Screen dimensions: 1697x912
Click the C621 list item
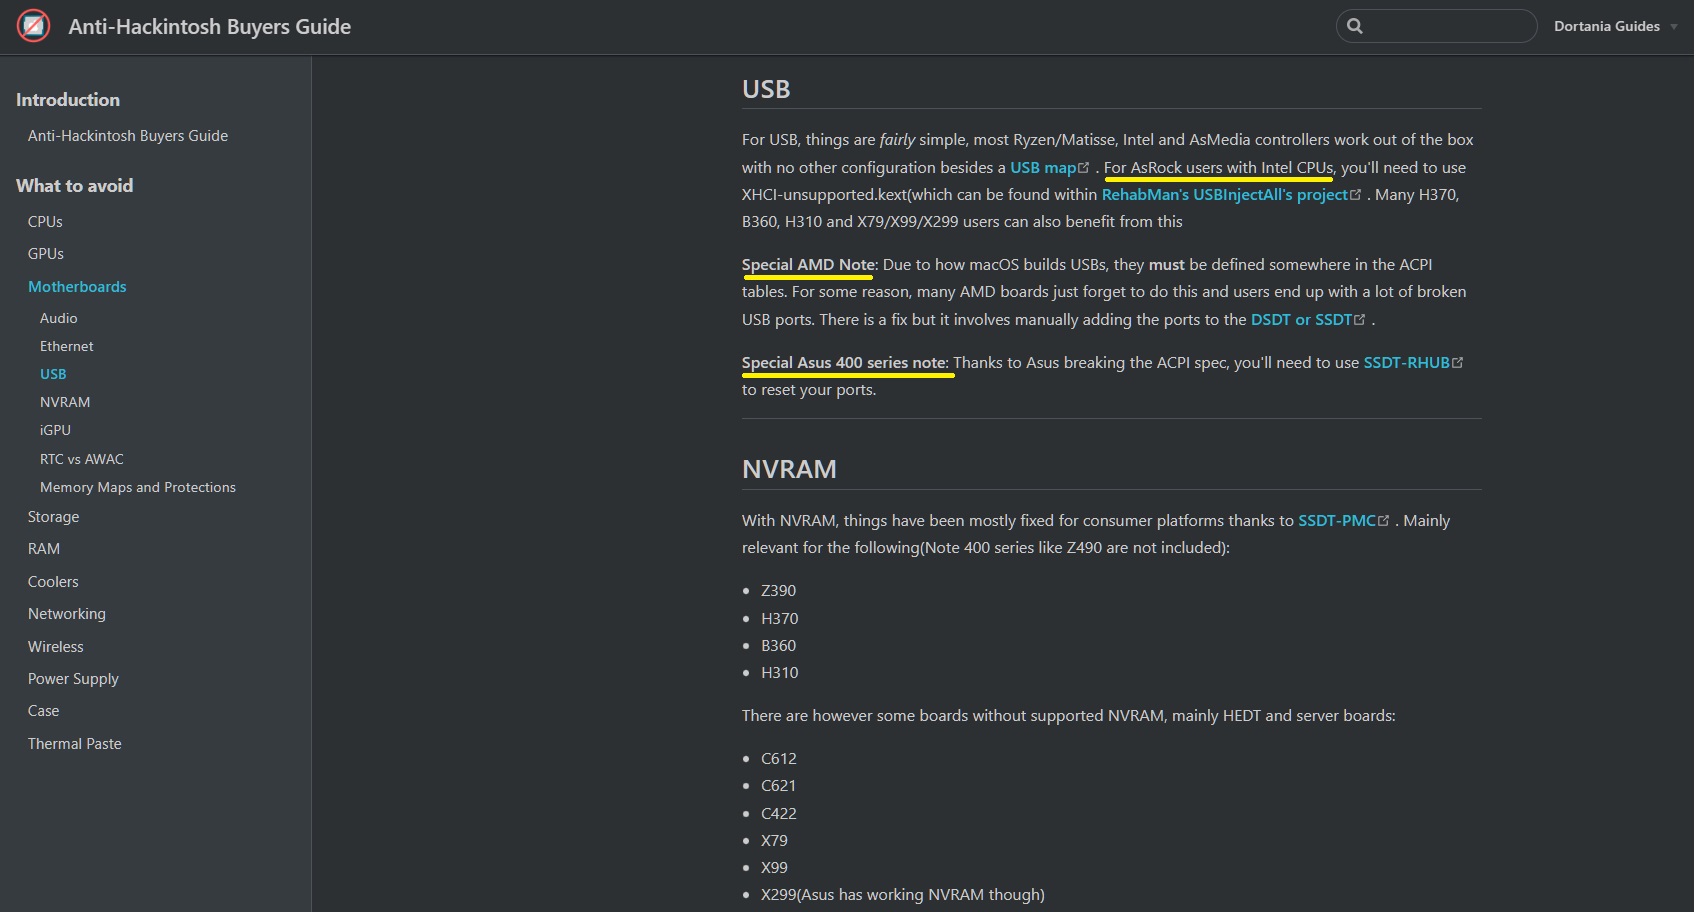[778, 786]
